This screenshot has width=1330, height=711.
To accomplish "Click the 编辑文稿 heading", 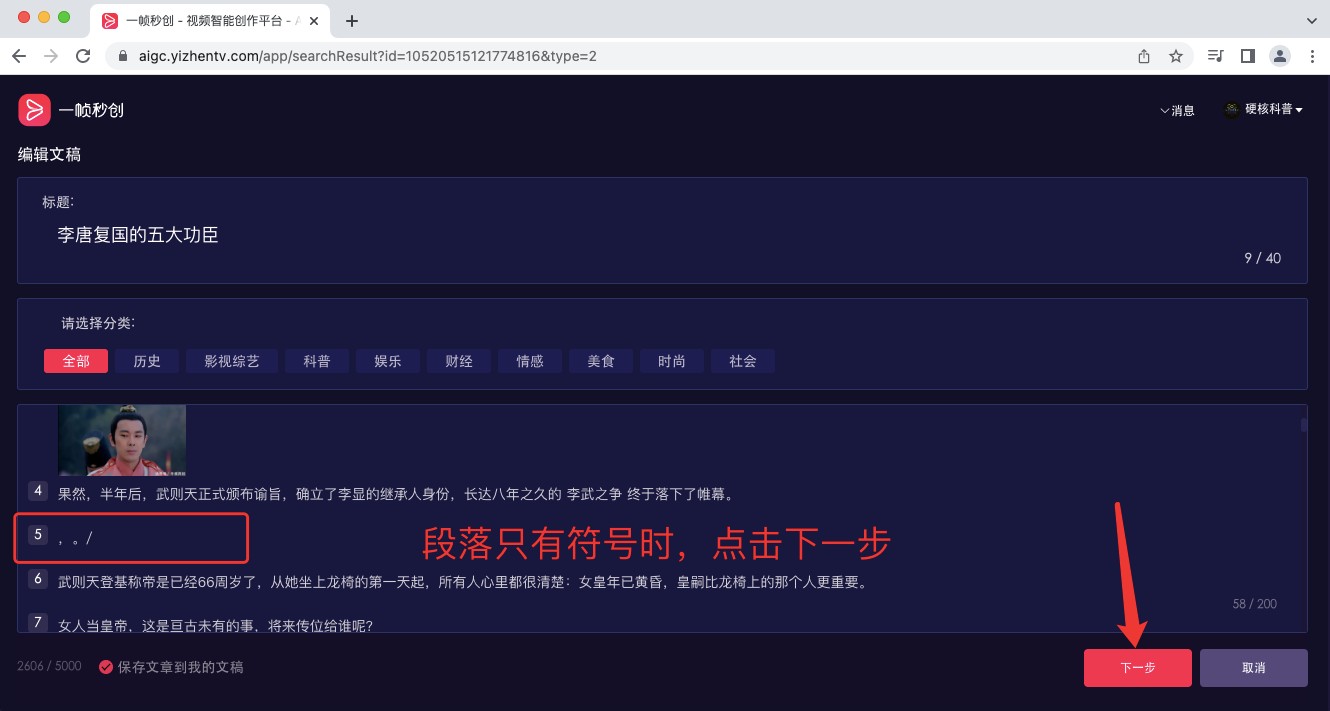I will click(49, 154).
